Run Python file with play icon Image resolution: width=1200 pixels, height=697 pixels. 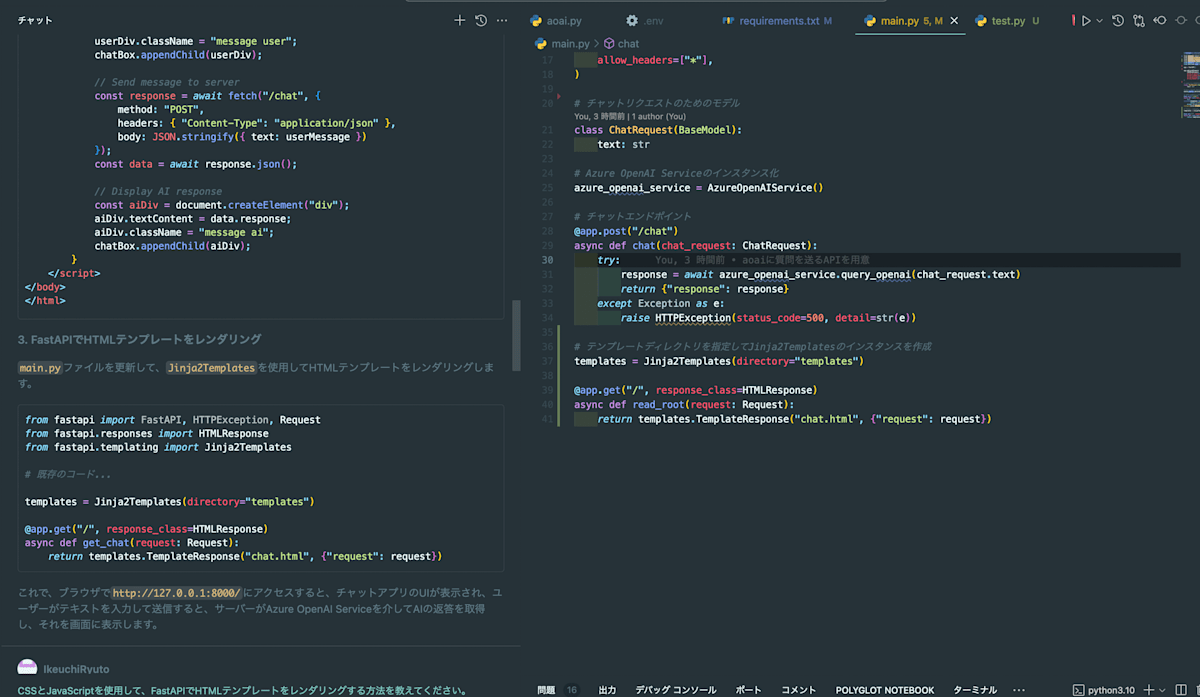[1085, 20]
